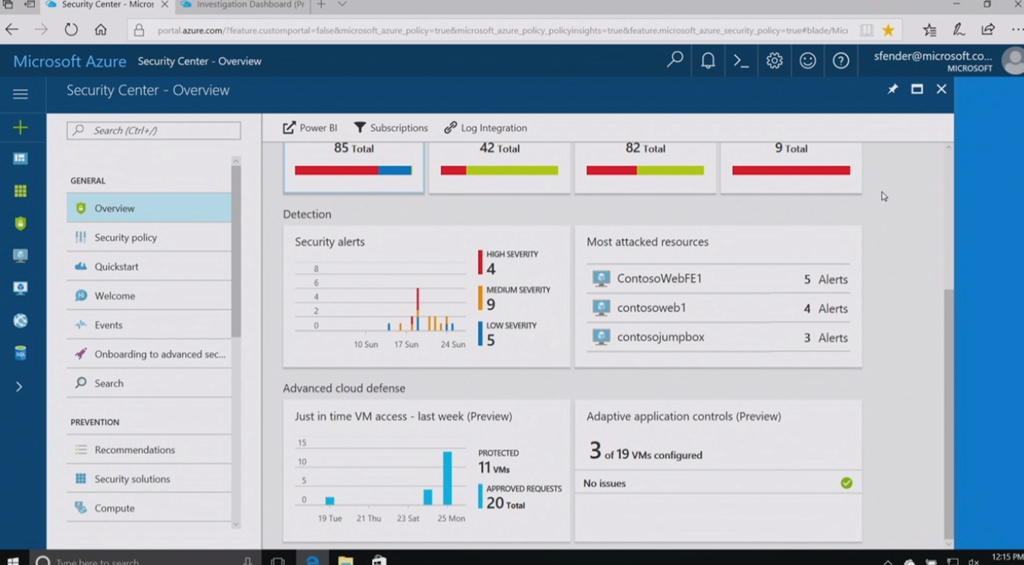Open contosoweb1 attacked resource row

coord(718,308)
